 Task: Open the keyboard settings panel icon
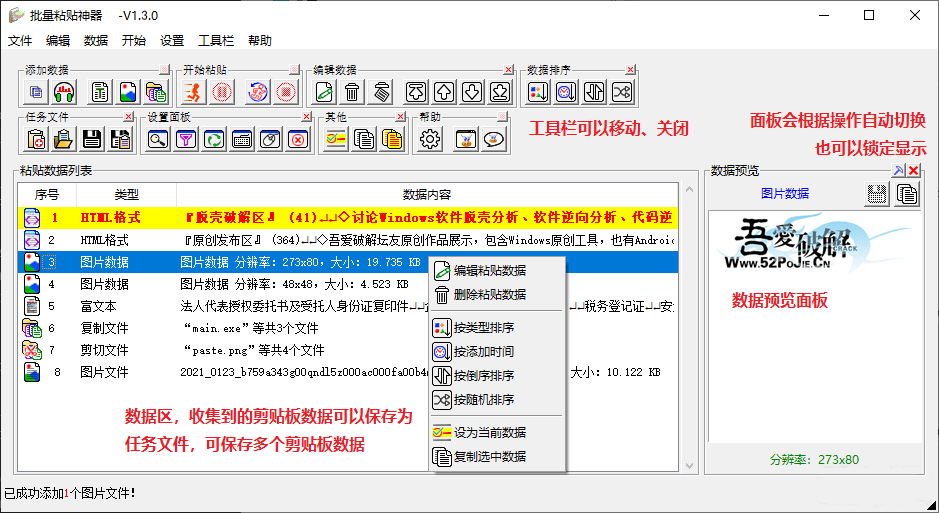[243, 139]
